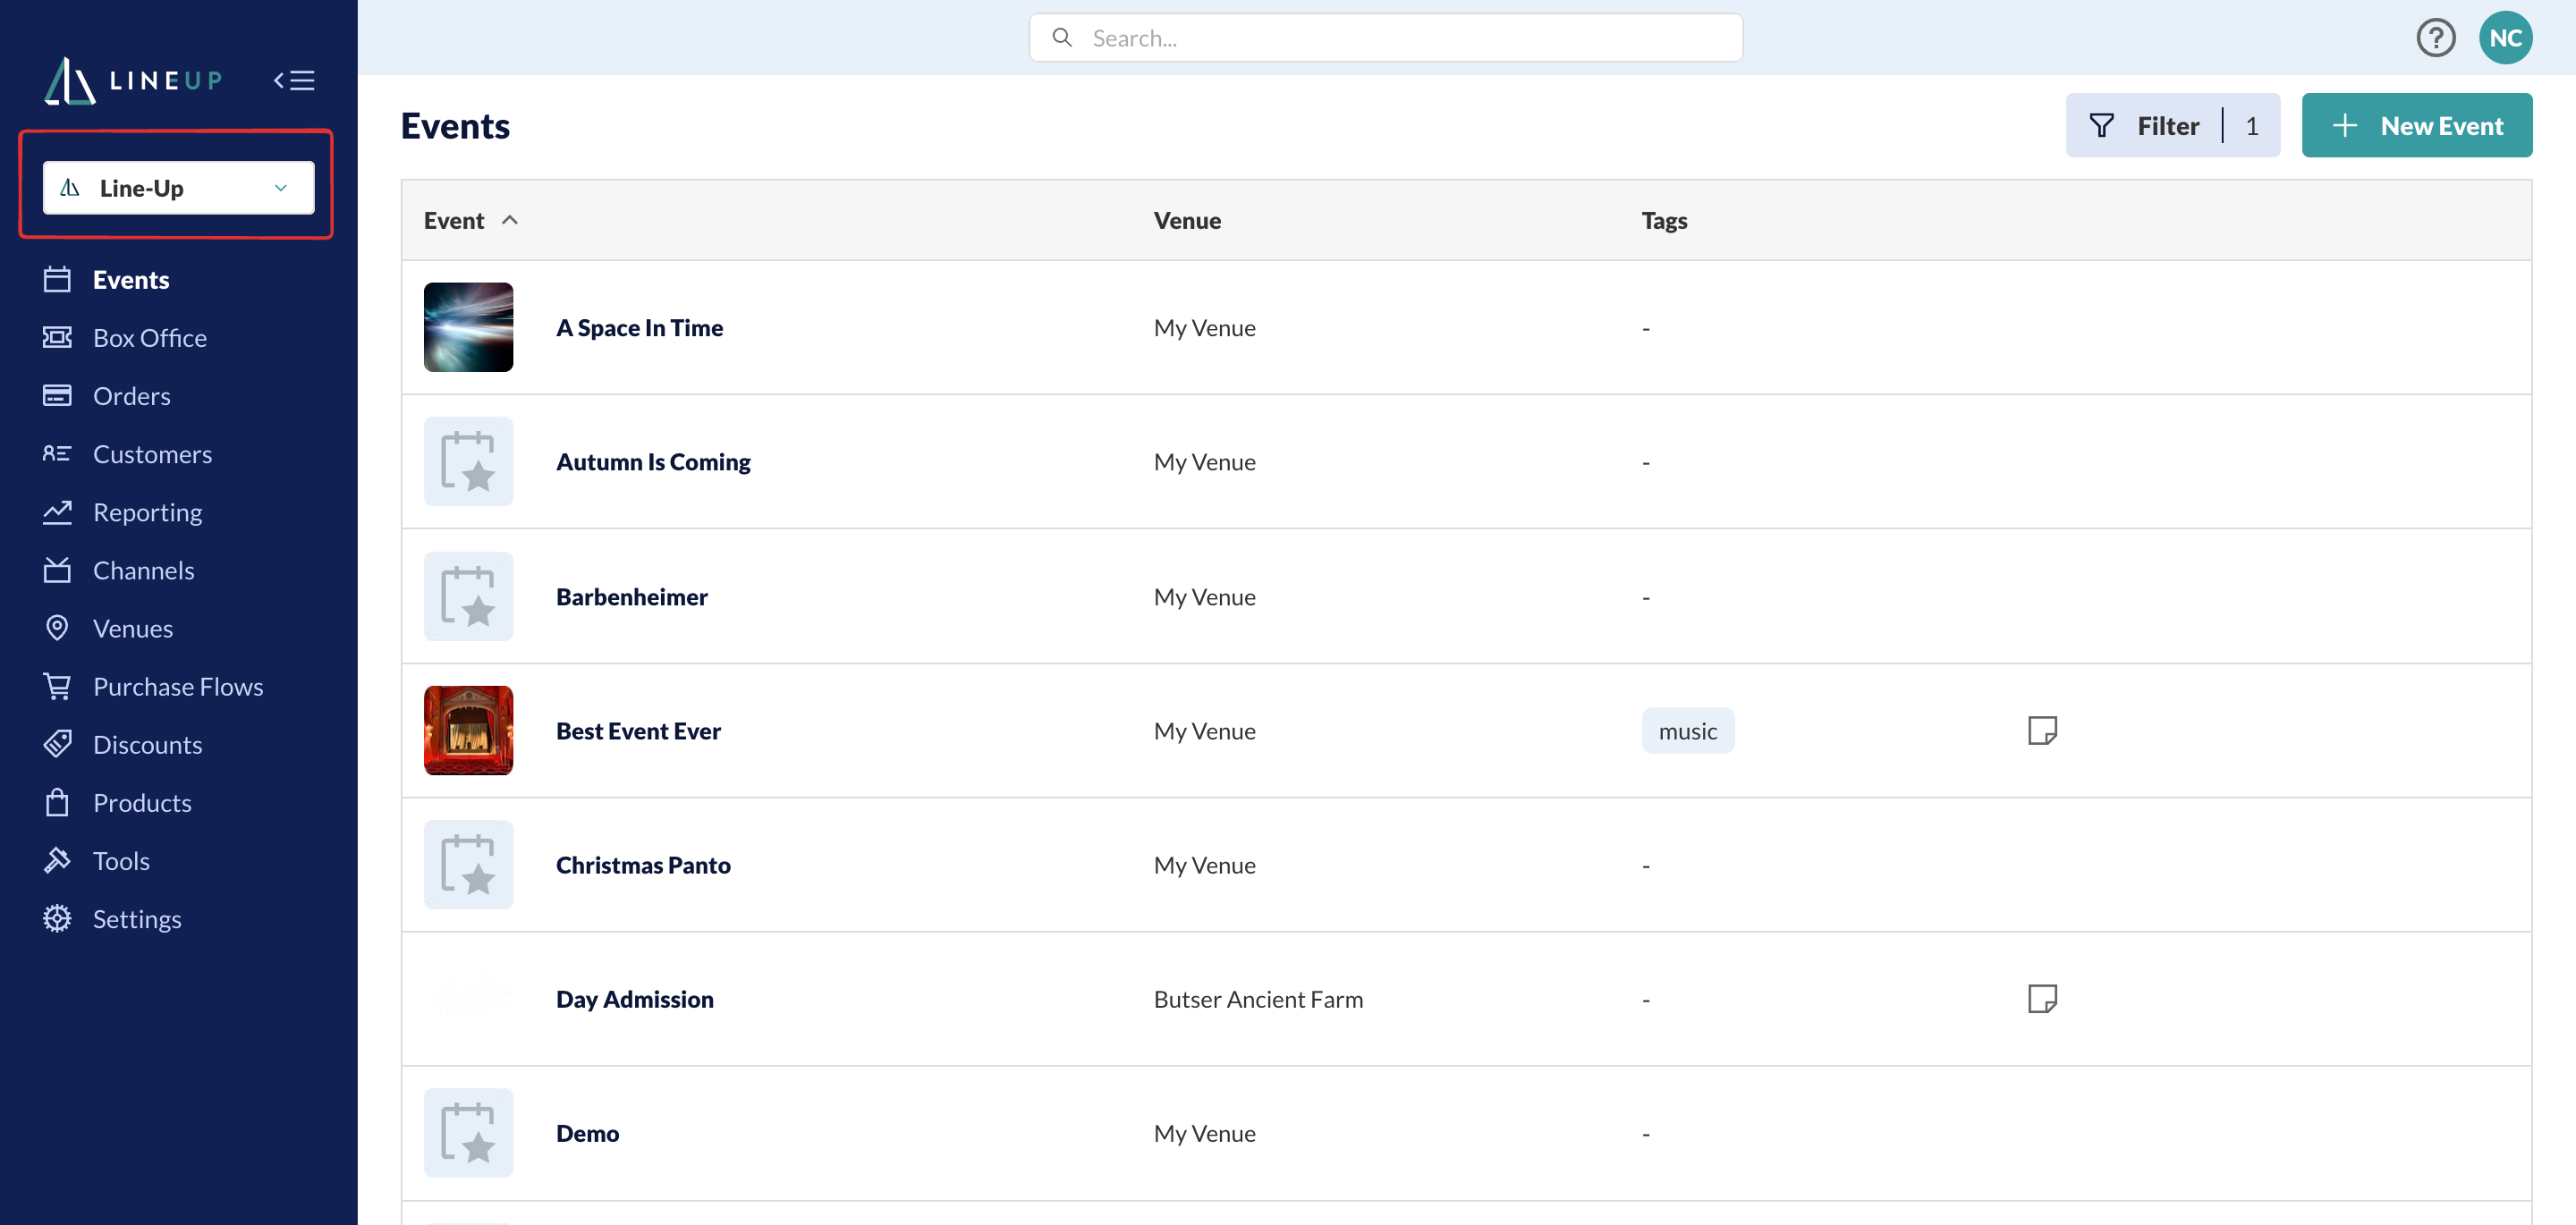Viewport: 2576px width, 1225px height.
Task: Click Butser Ancient Farm venue text
Action: point(1258,998)
